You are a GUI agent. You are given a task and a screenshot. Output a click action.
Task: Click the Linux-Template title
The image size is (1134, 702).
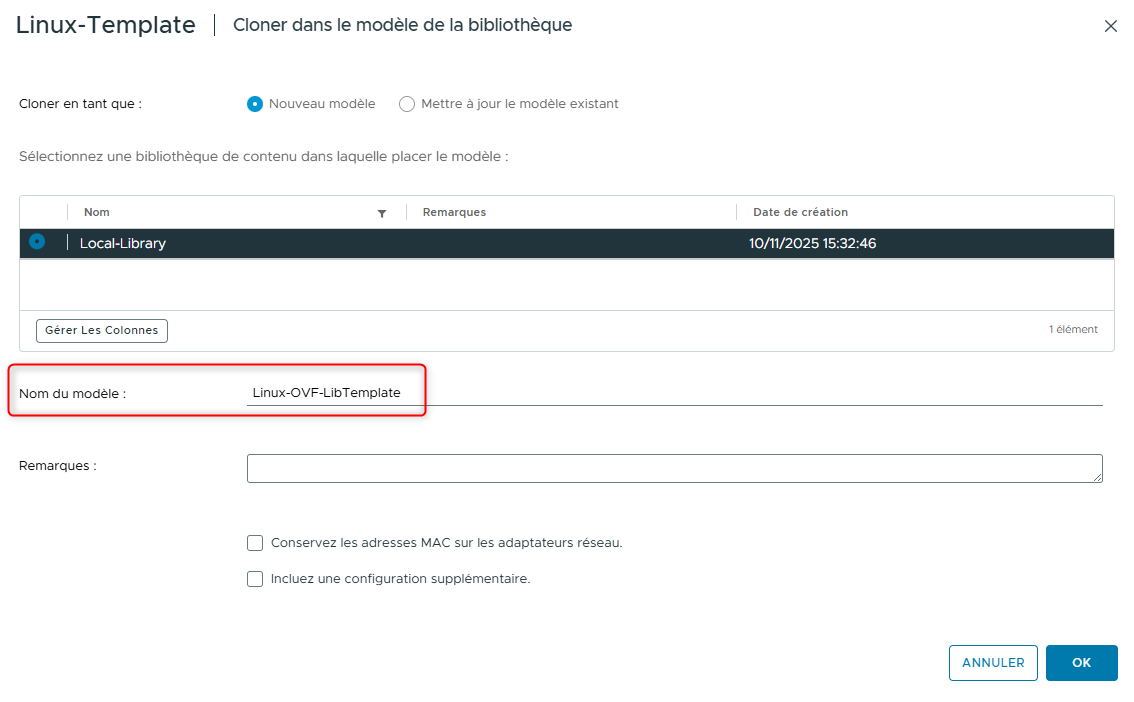[104, 25]
